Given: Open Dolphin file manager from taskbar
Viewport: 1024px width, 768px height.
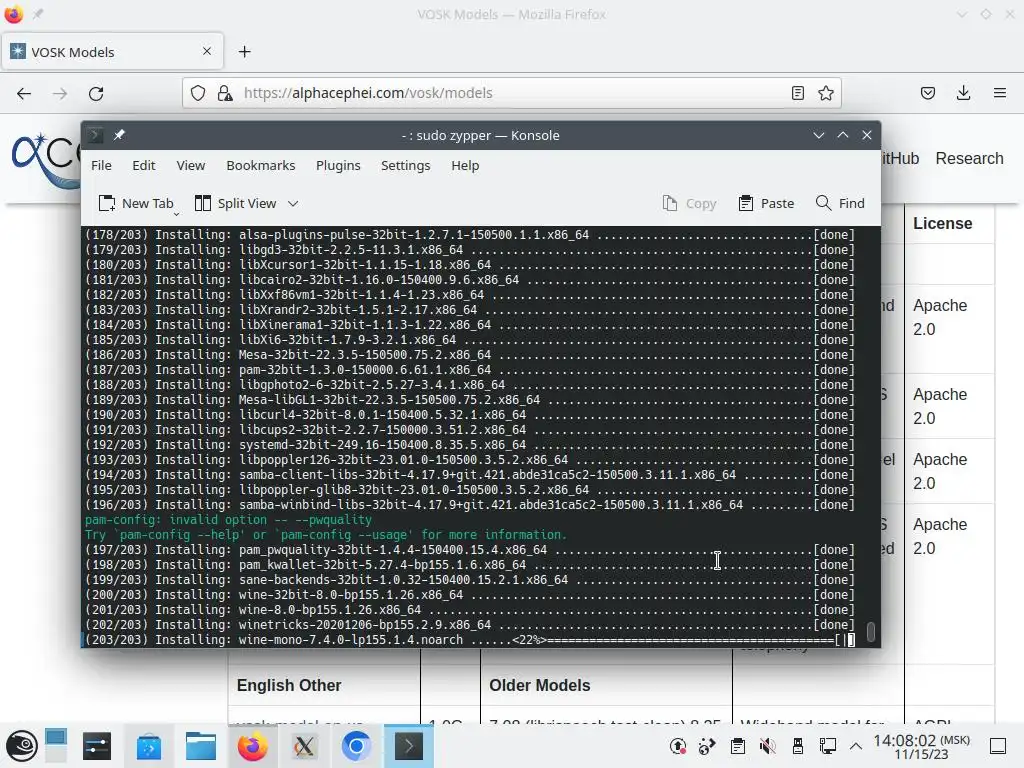Looking at the screenshot, I should [200, 746].
